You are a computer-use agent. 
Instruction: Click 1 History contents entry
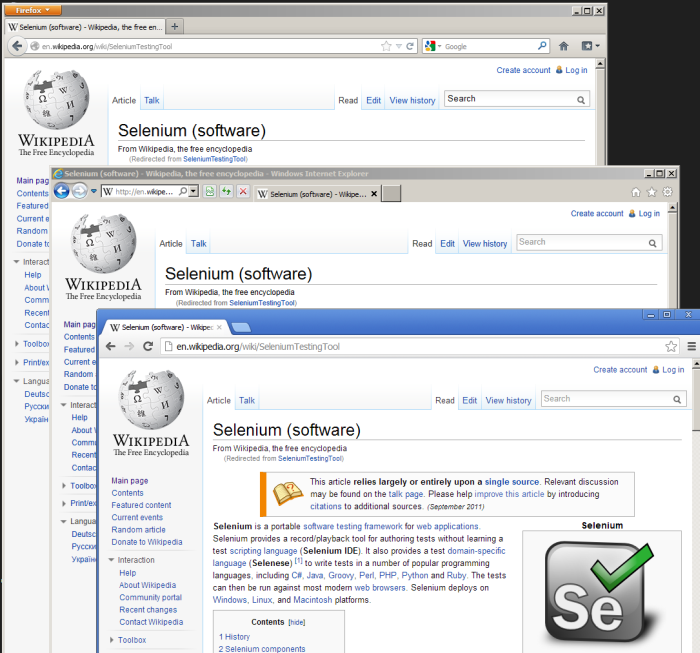click(x=234, y=637)
